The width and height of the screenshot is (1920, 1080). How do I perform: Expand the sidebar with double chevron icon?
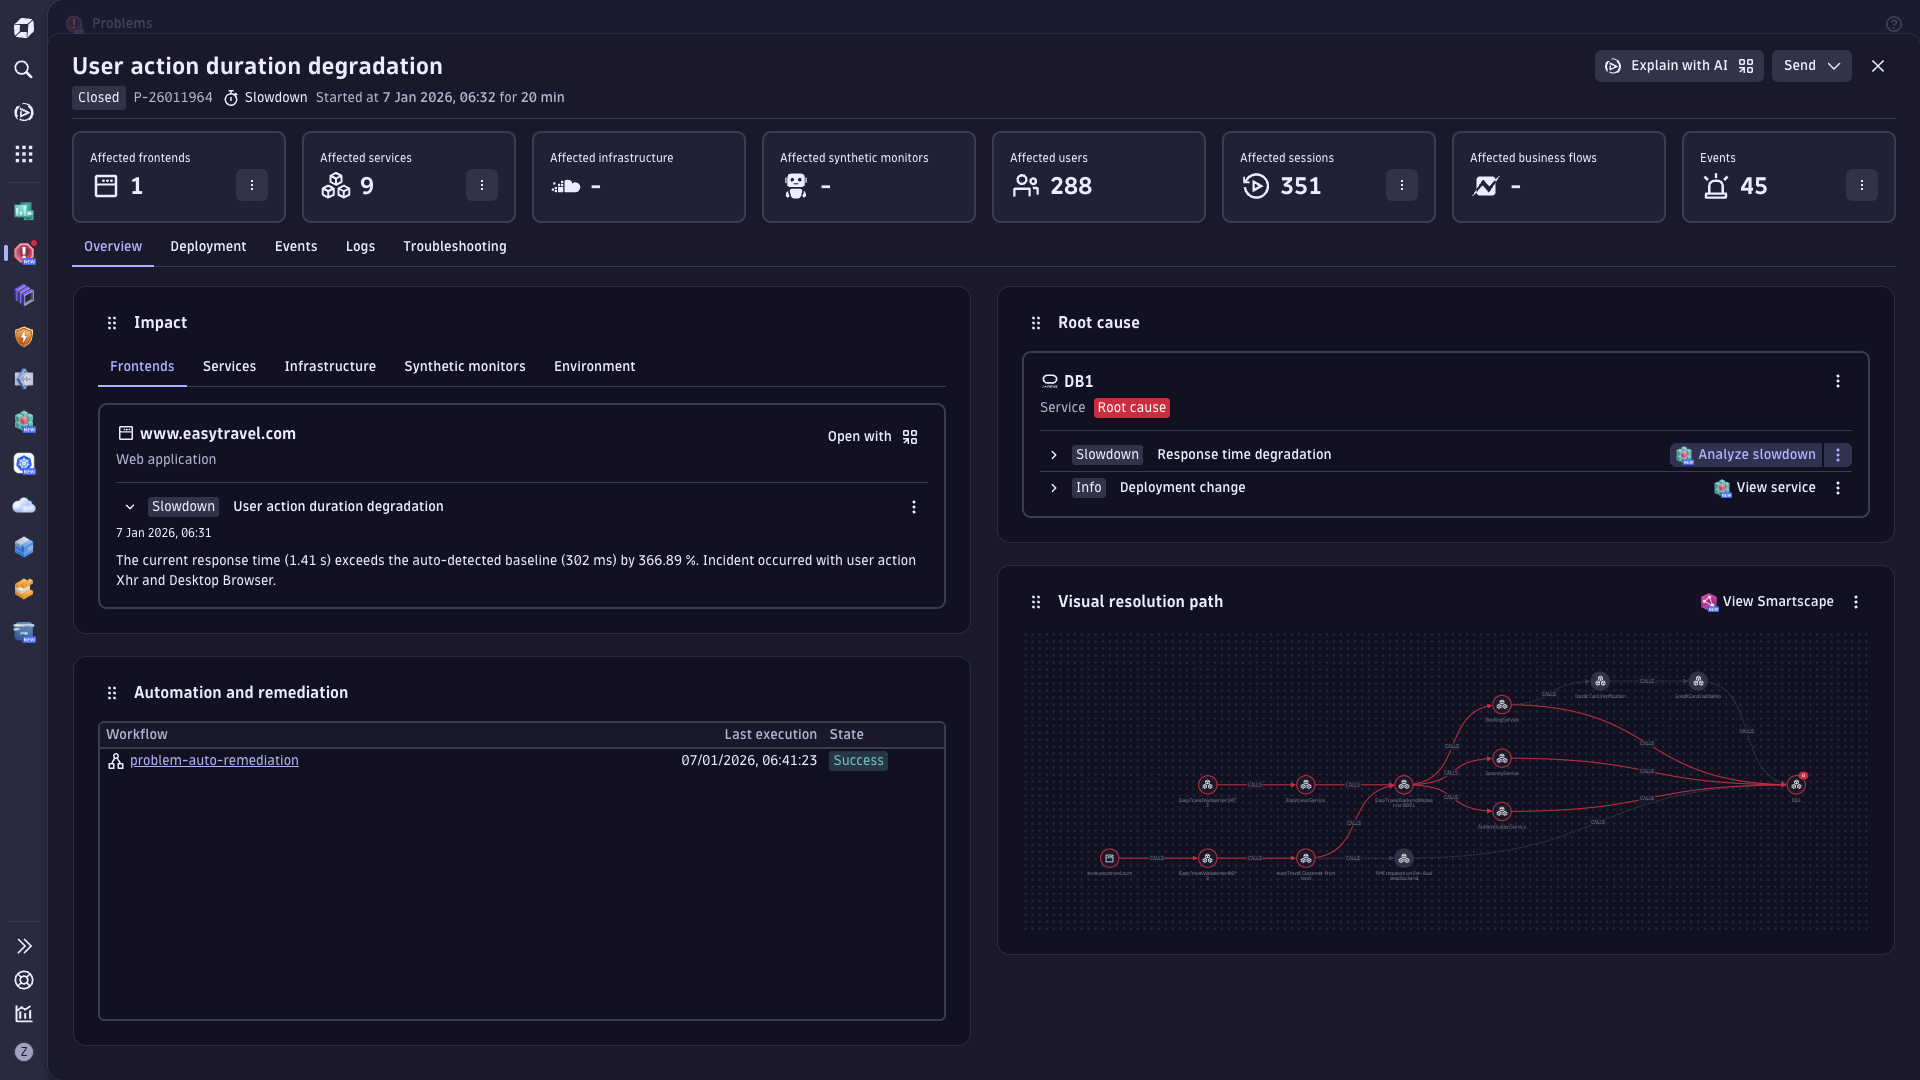click(24, 946)
